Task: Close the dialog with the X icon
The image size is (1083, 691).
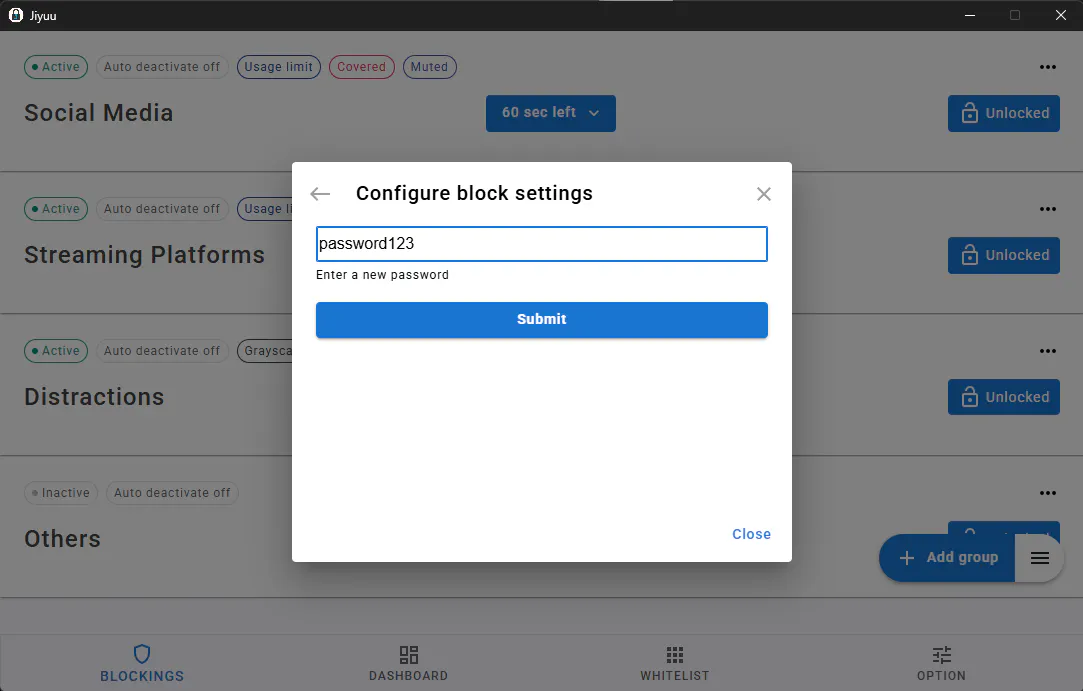Action: [763, 194]
